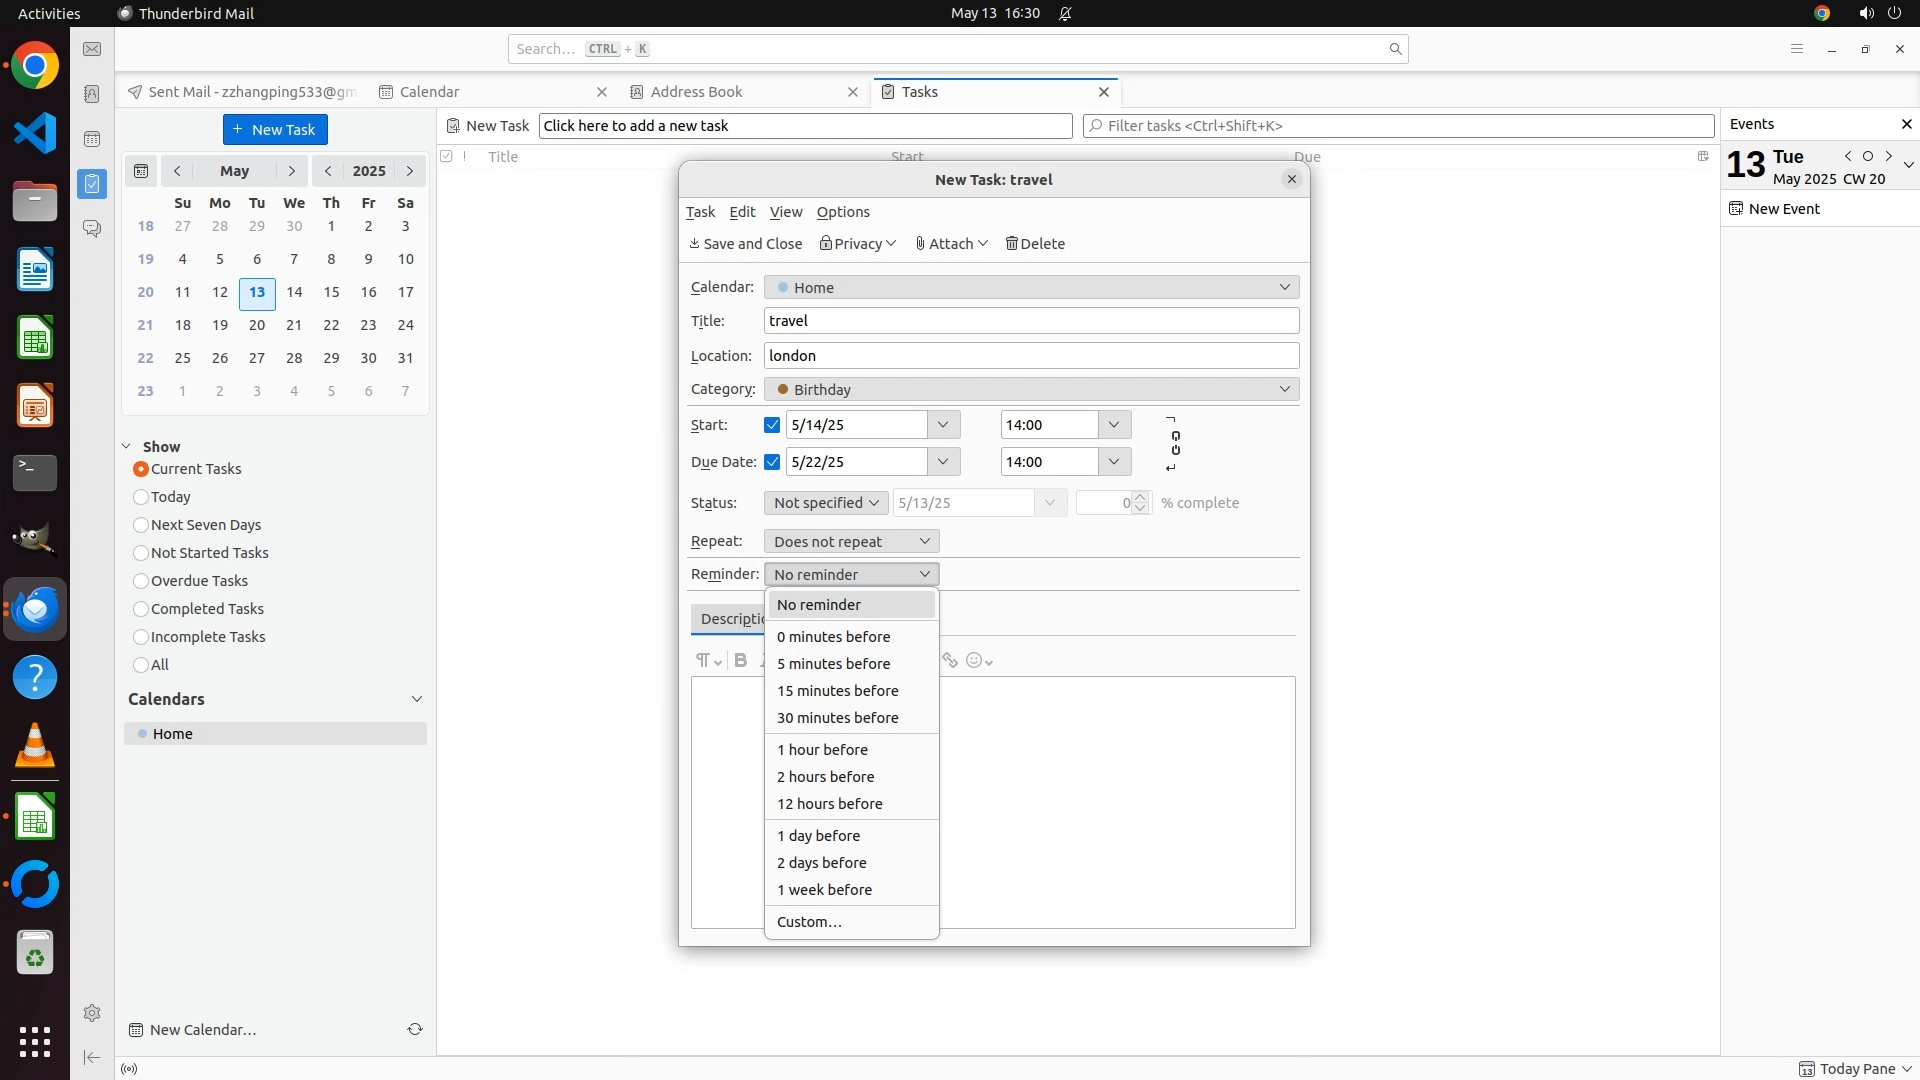Viewport: 1920px width, 1080px height.
Task: Uncheck the Start date checkbox
Action: click(772, 425)
